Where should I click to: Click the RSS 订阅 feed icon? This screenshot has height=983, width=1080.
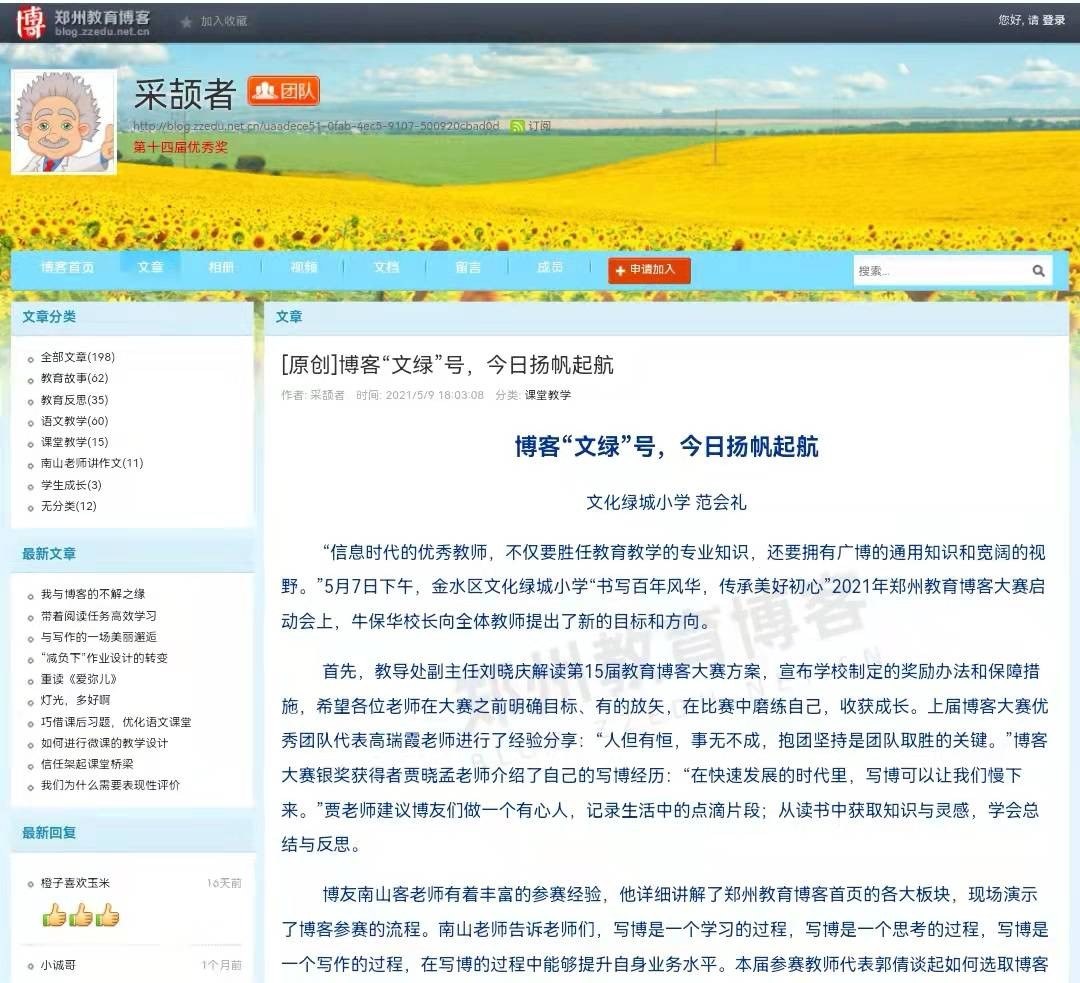point(517,126)
